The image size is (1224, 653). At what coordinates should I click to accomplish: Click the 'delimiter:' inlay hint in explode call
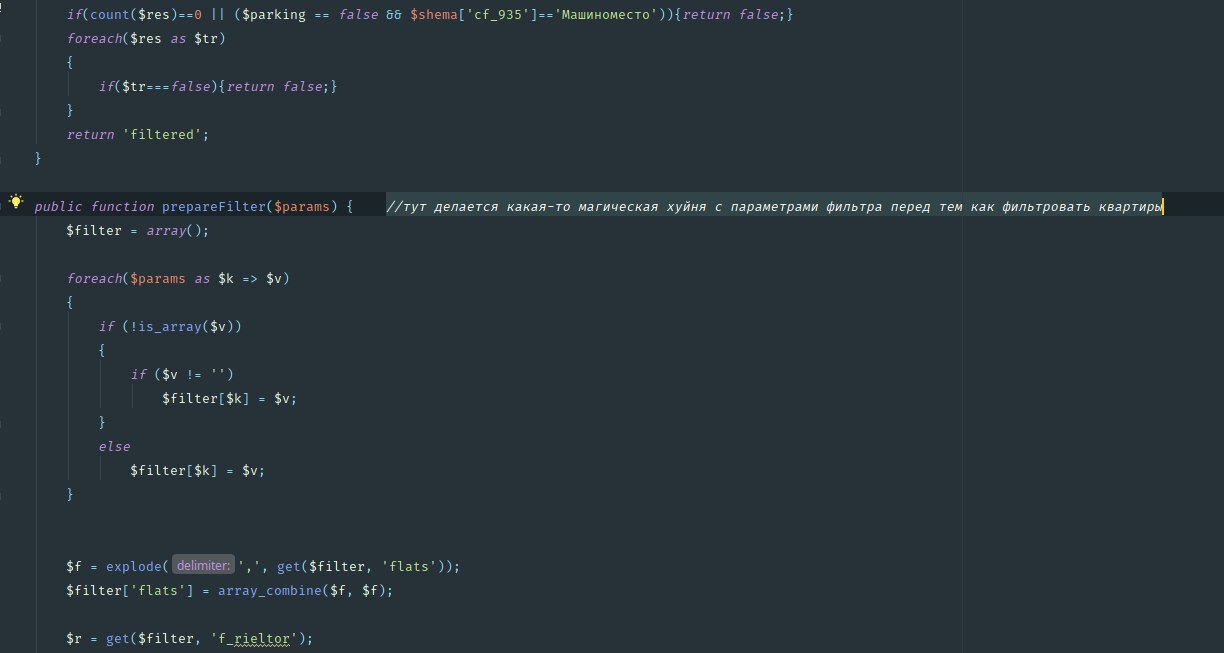203,566
